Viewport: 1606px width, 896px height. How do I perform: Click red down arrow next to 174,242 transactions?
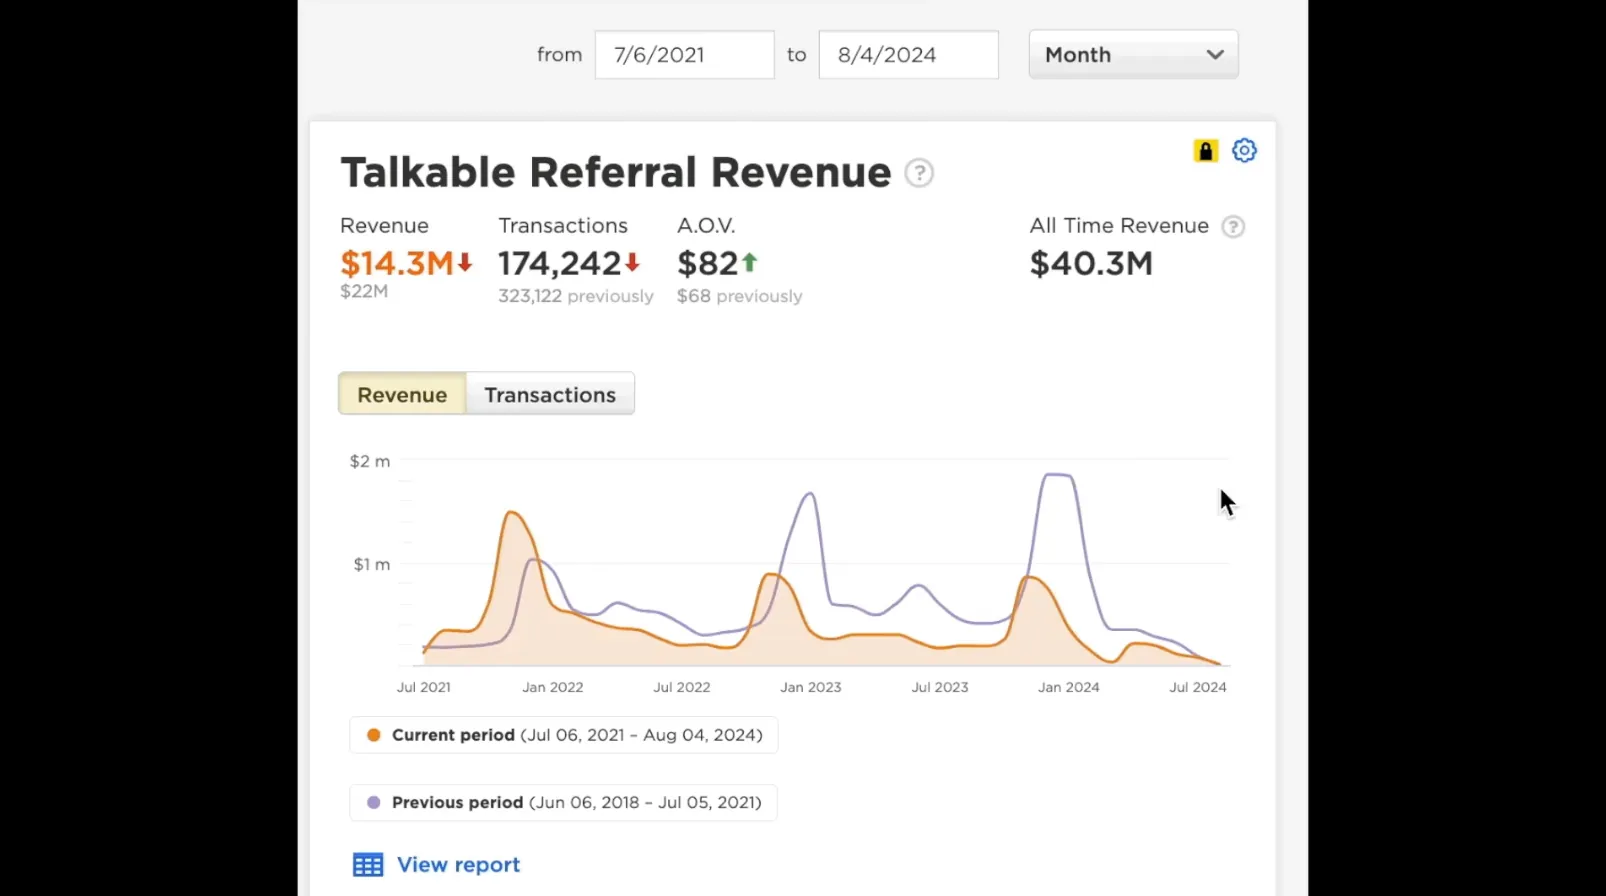633,263
